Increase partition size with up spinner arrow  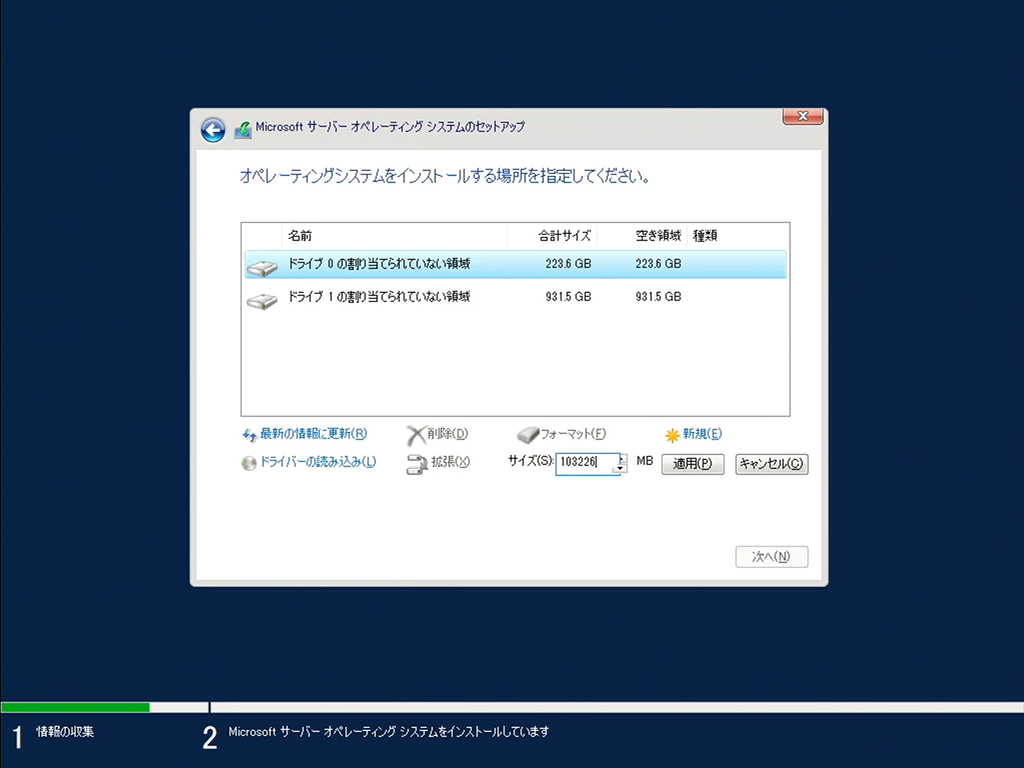[x=621, y=458]
